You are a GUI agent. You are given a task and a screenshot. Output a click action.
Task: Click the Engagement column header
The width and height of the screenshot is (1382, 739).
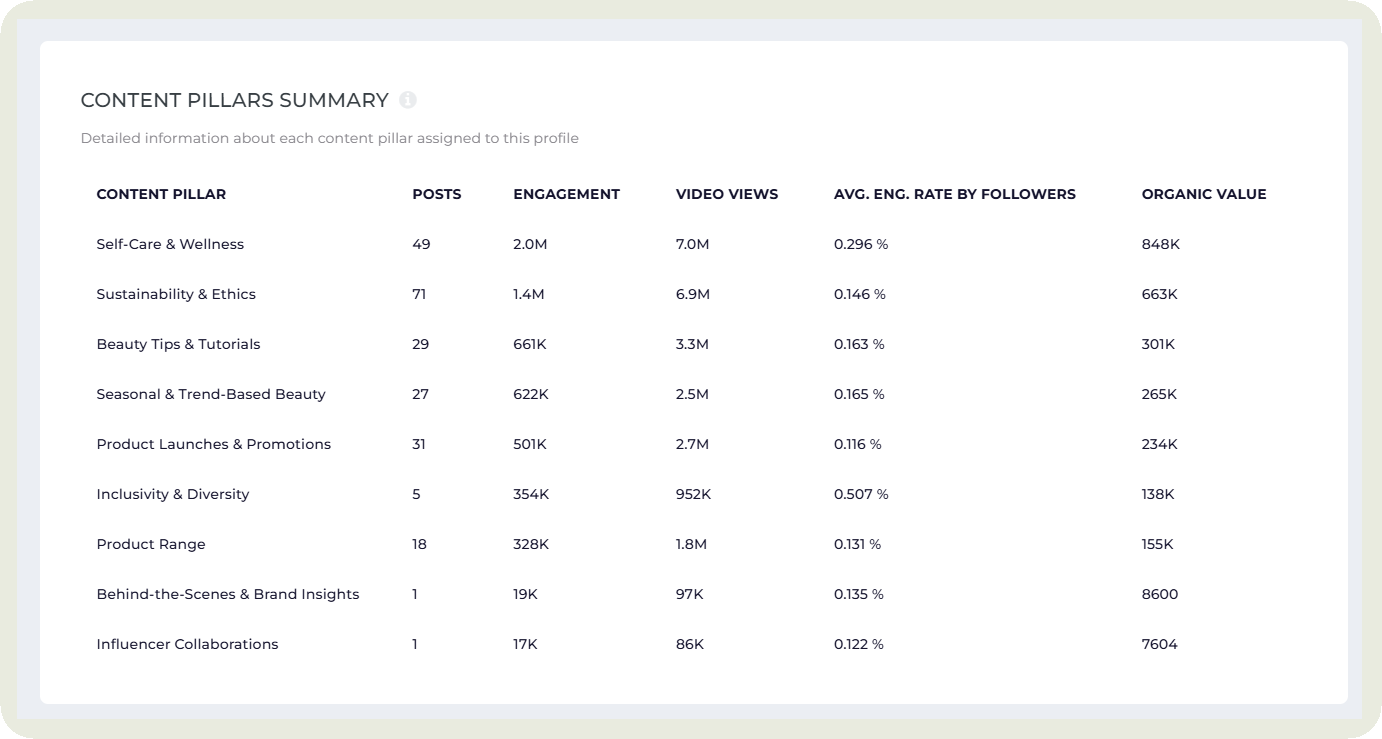566,194
